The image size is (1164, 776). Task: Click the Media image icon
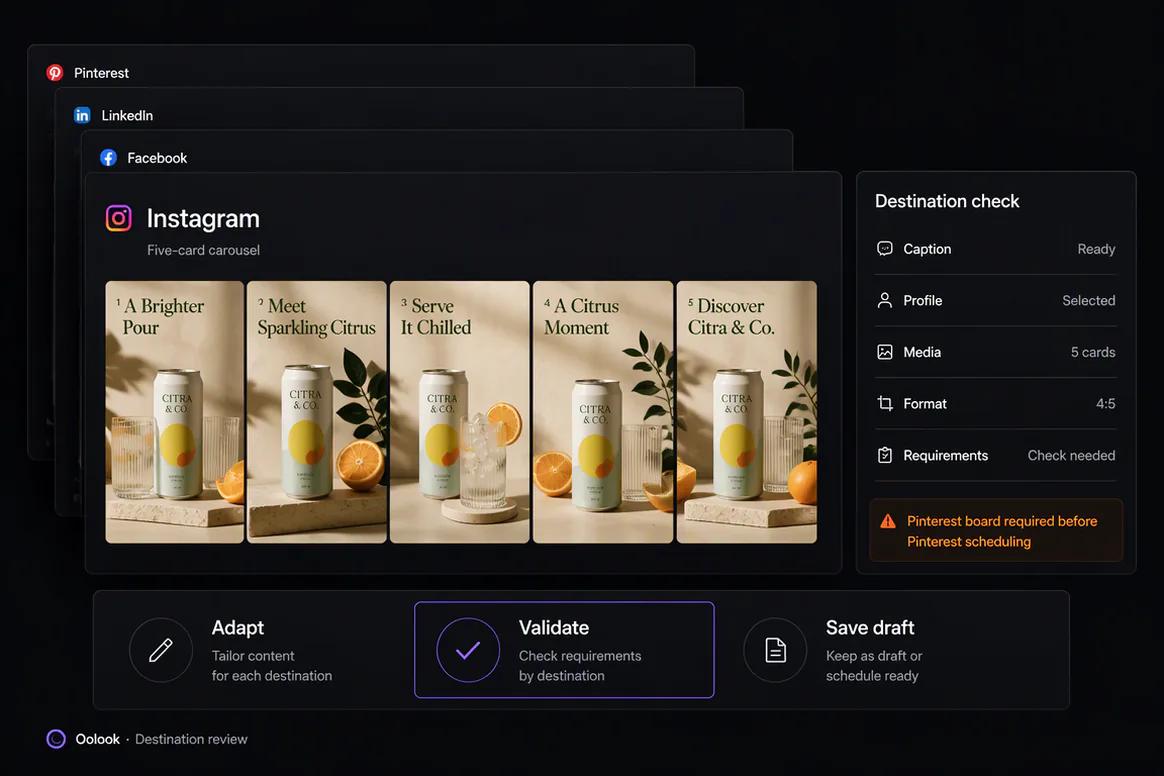click(x=885, y=352)
